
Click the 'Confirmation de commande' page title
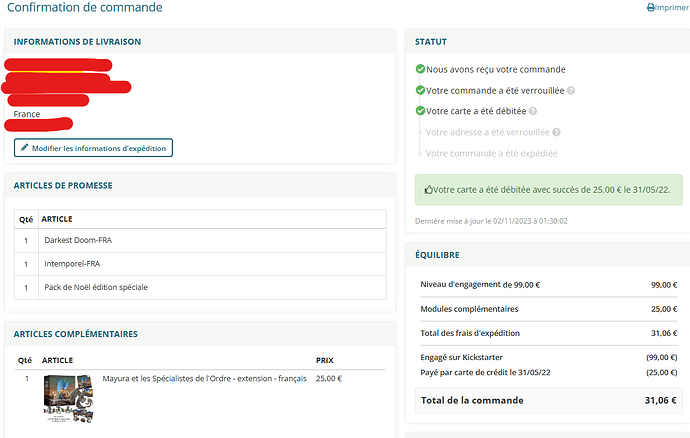point(84,7)
